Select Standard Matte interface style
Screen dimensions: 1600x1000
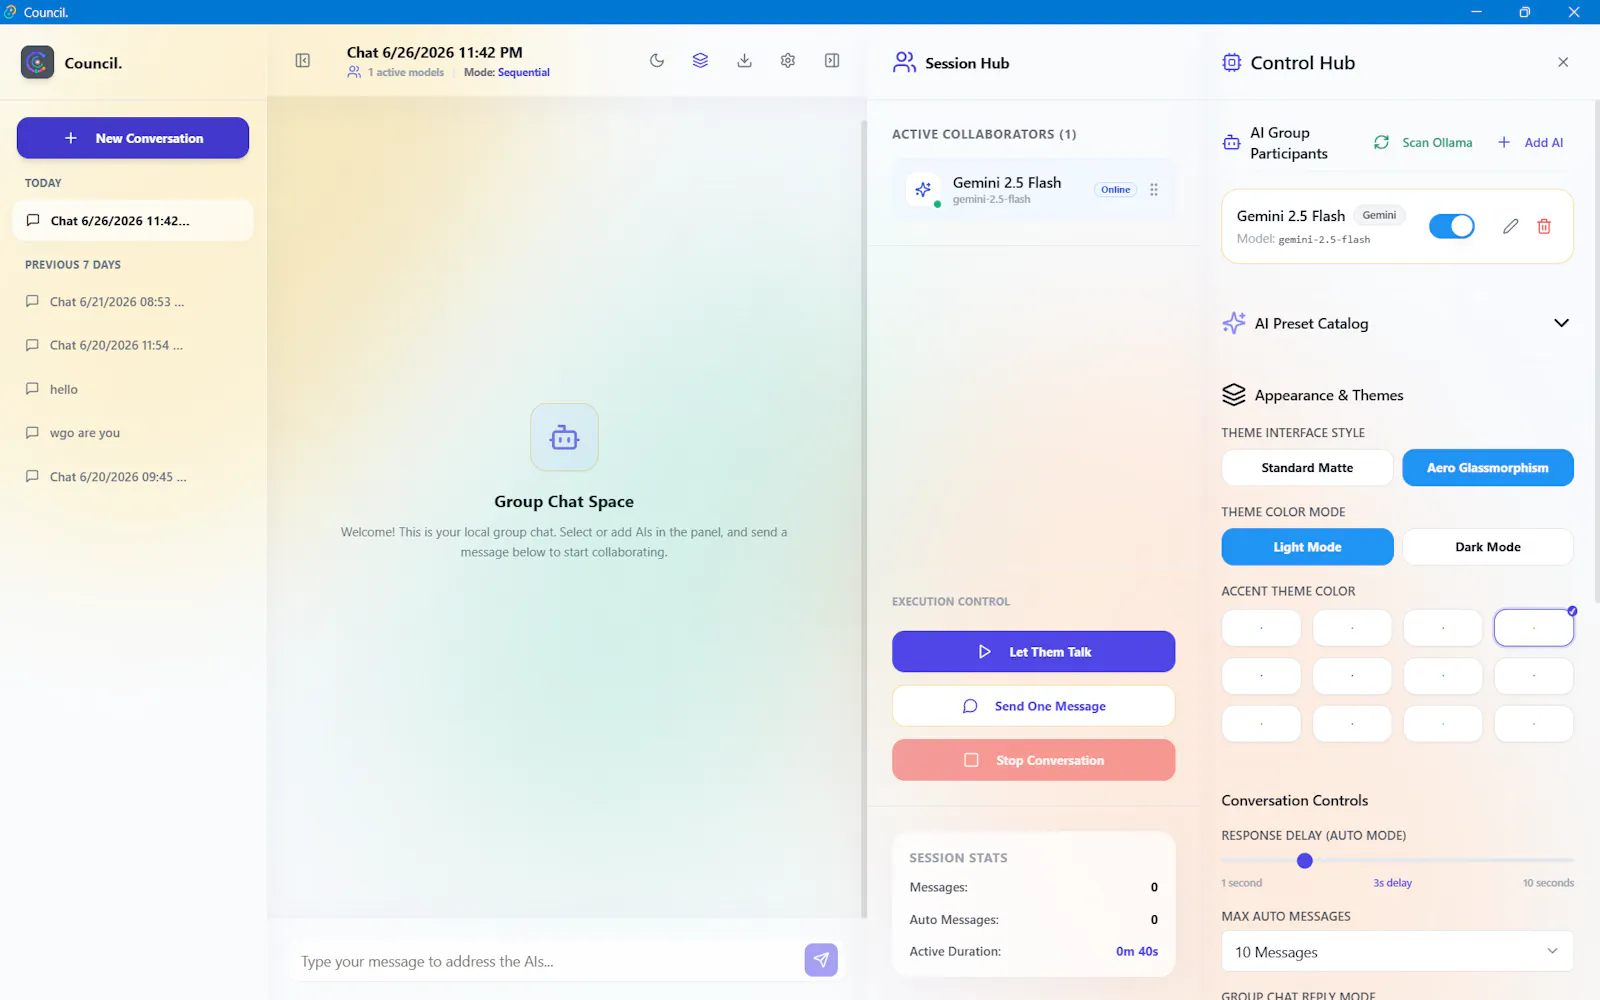[1307, 468]
